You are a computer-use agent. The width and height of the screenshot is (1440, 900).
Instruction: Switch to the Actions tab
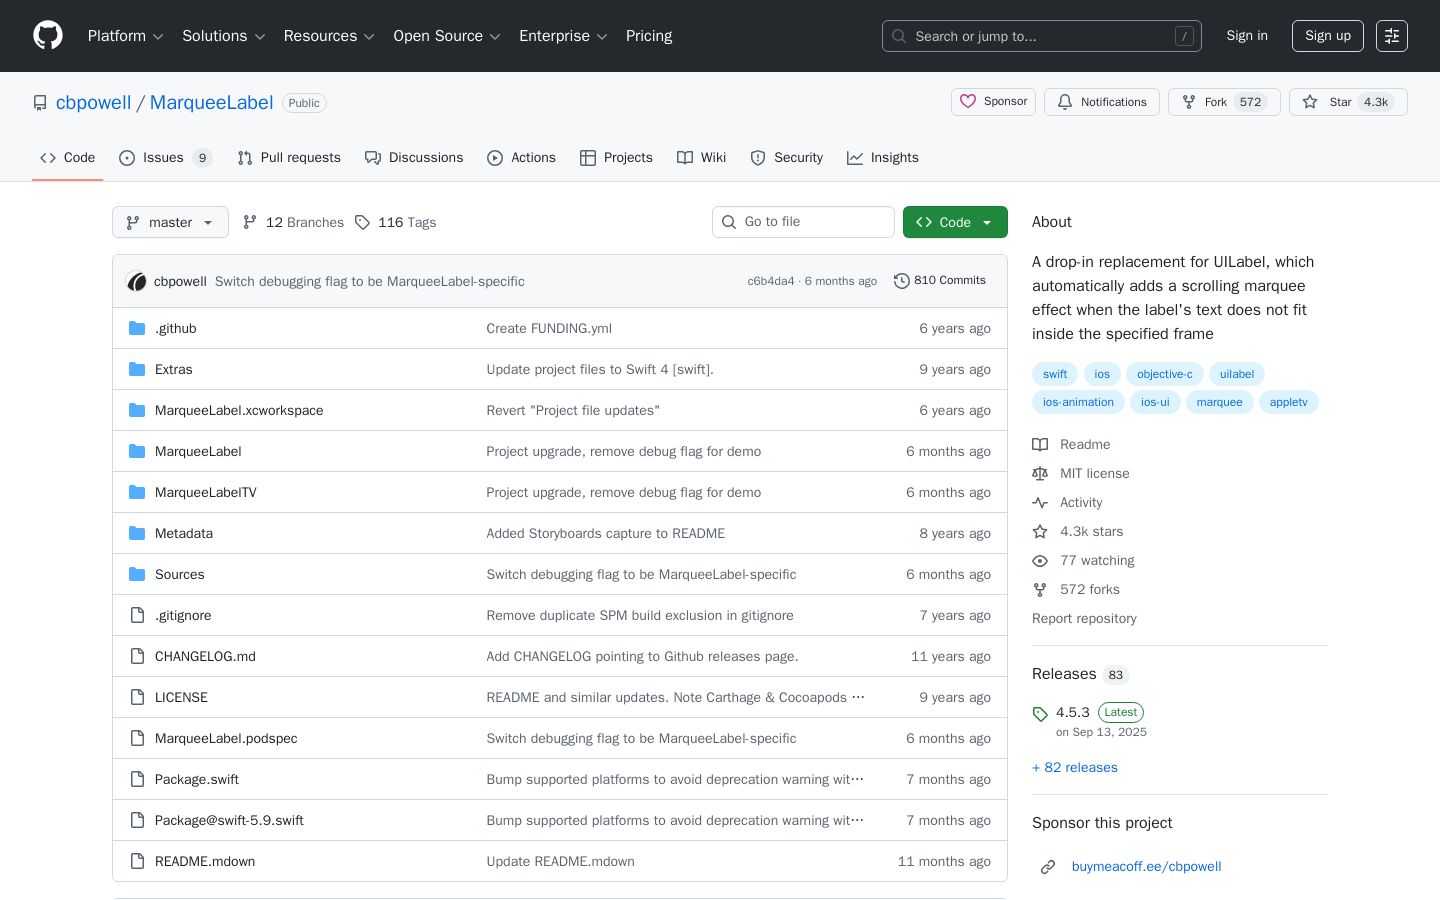pos(521,158)
